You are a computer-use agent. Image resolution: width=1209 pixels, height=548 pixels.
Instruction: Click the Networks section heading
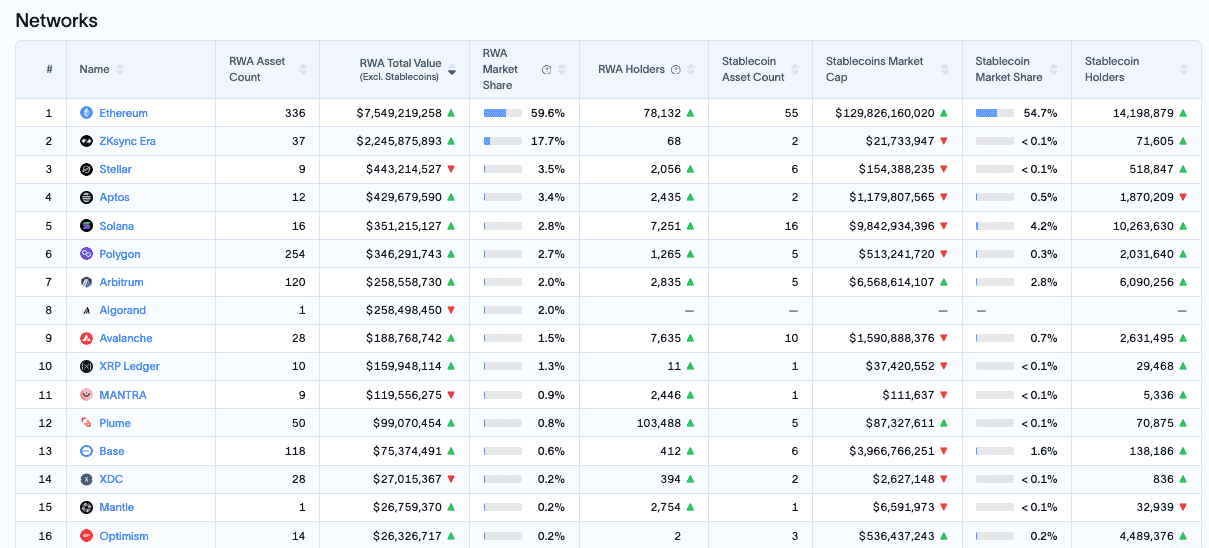[x=57, y=20]
